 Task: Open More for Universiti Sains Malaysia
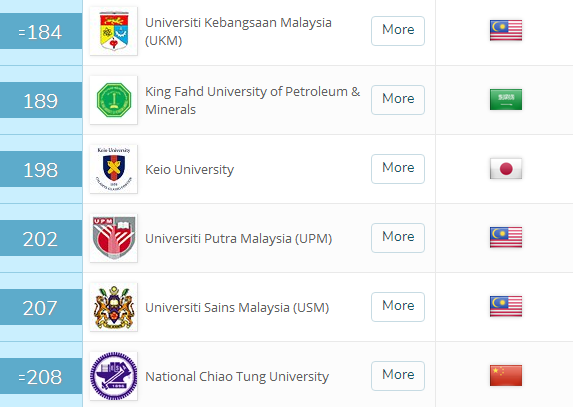click(398, 307)
